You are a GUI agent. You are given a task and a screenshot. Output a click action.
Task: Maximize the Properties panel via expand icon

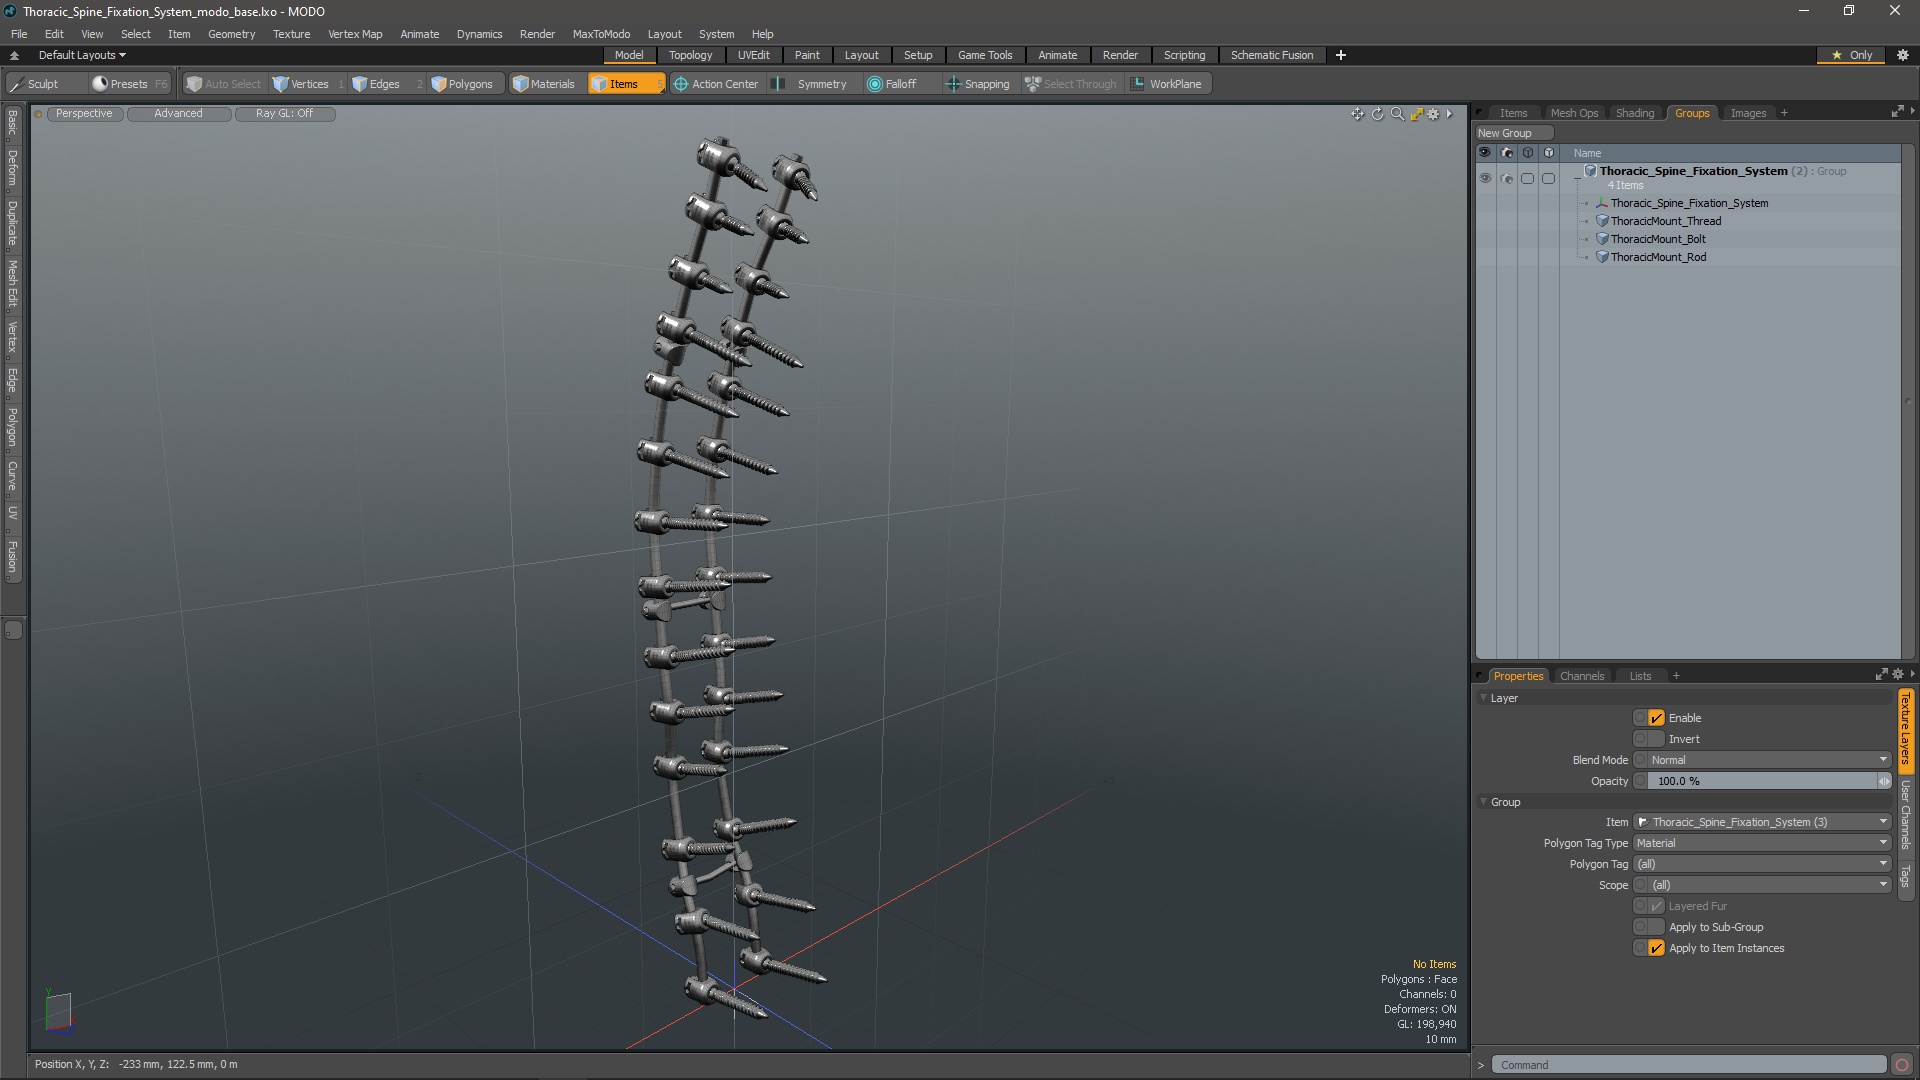1881,675
